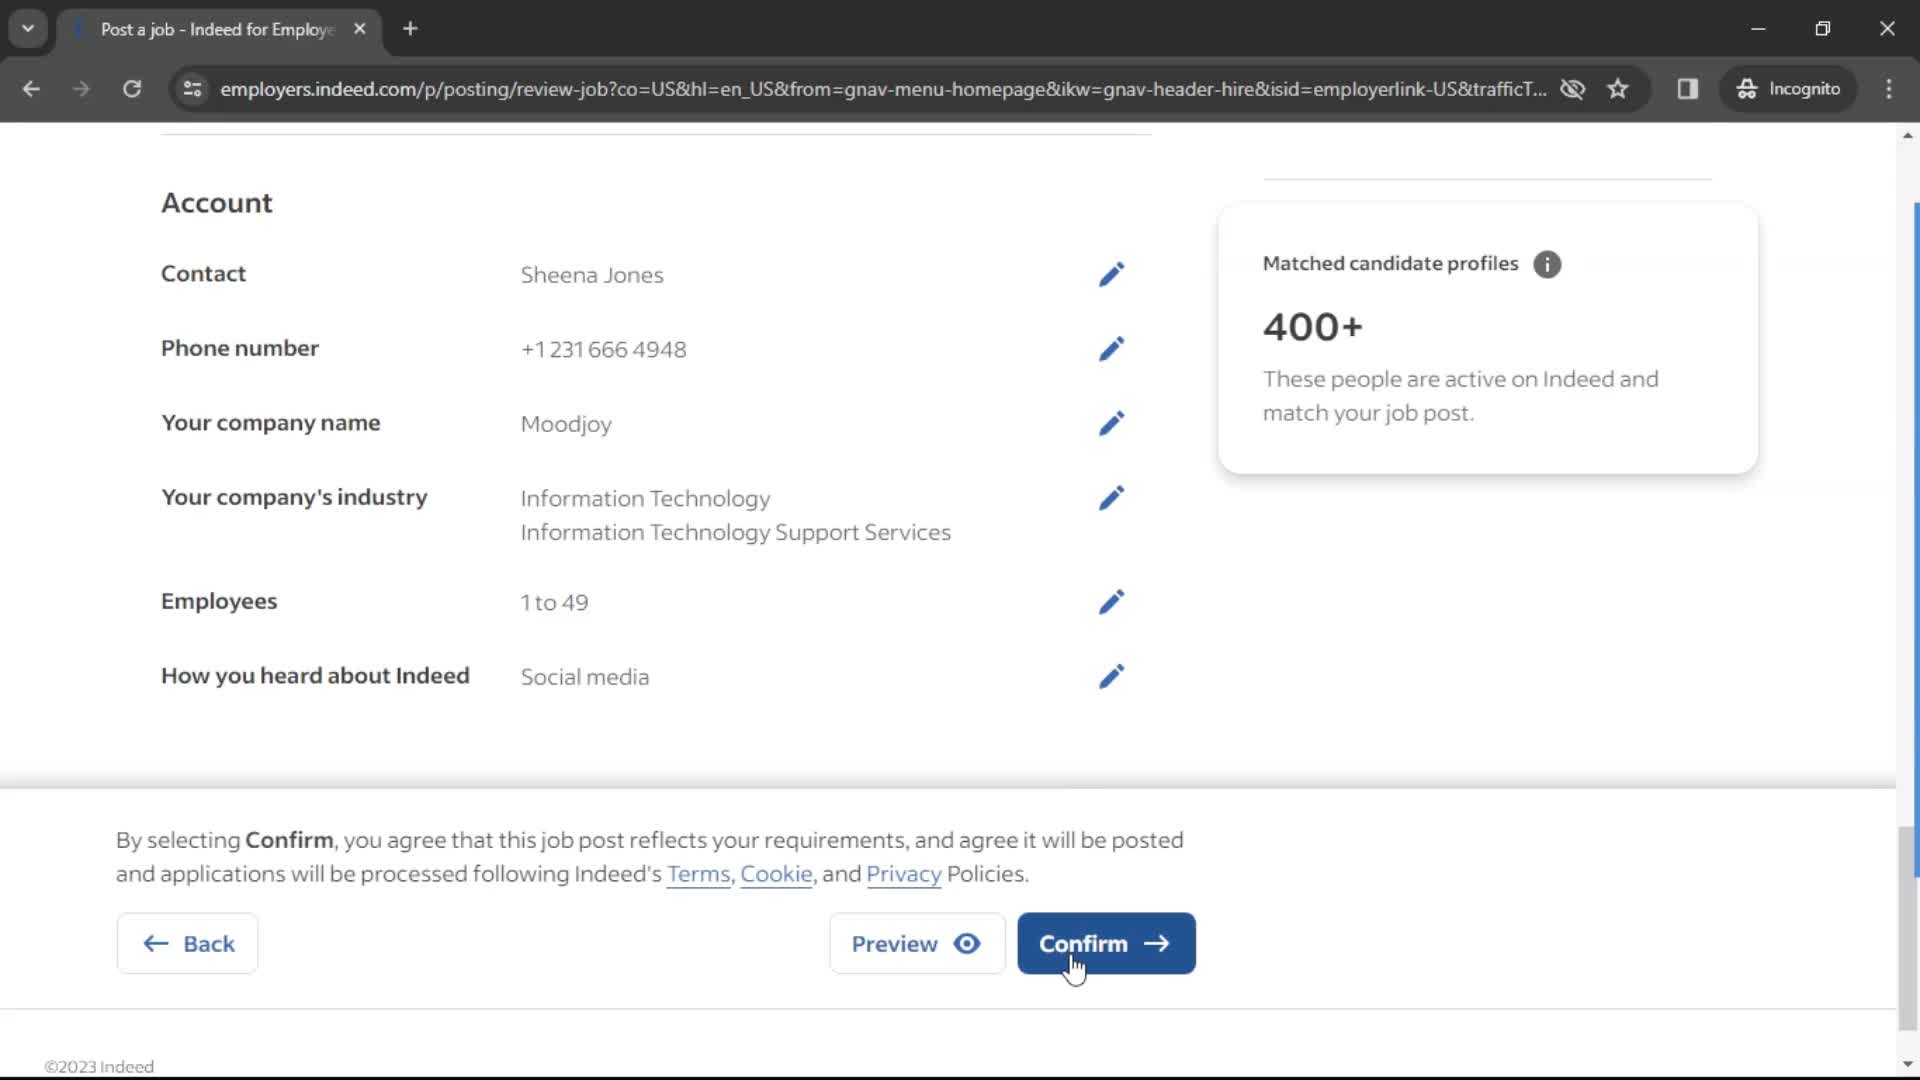Click the edit icon next to Contact
This screenshot has height=1080, width=1920.
tap(1112, 274)
